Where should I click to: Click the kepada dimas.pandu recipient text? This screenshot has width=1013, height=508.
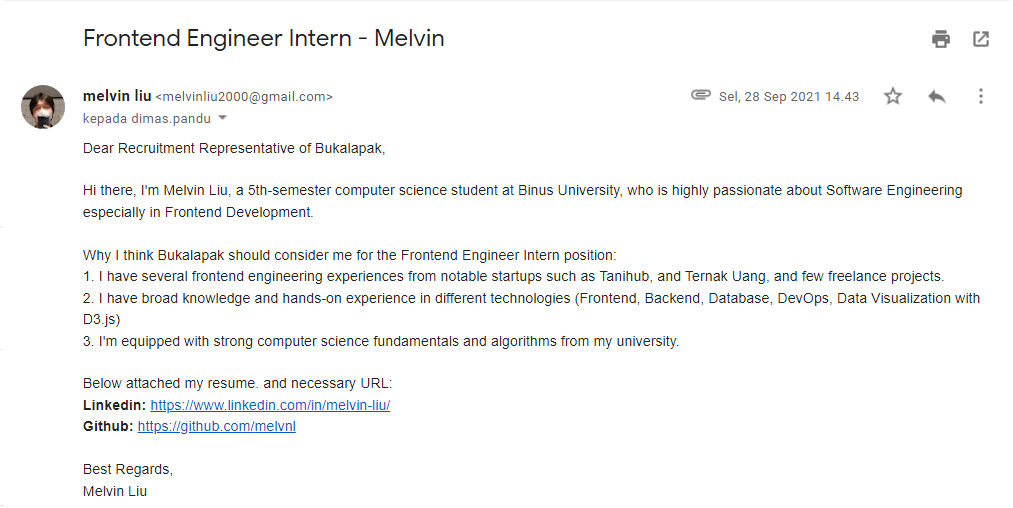click(147, 119)
